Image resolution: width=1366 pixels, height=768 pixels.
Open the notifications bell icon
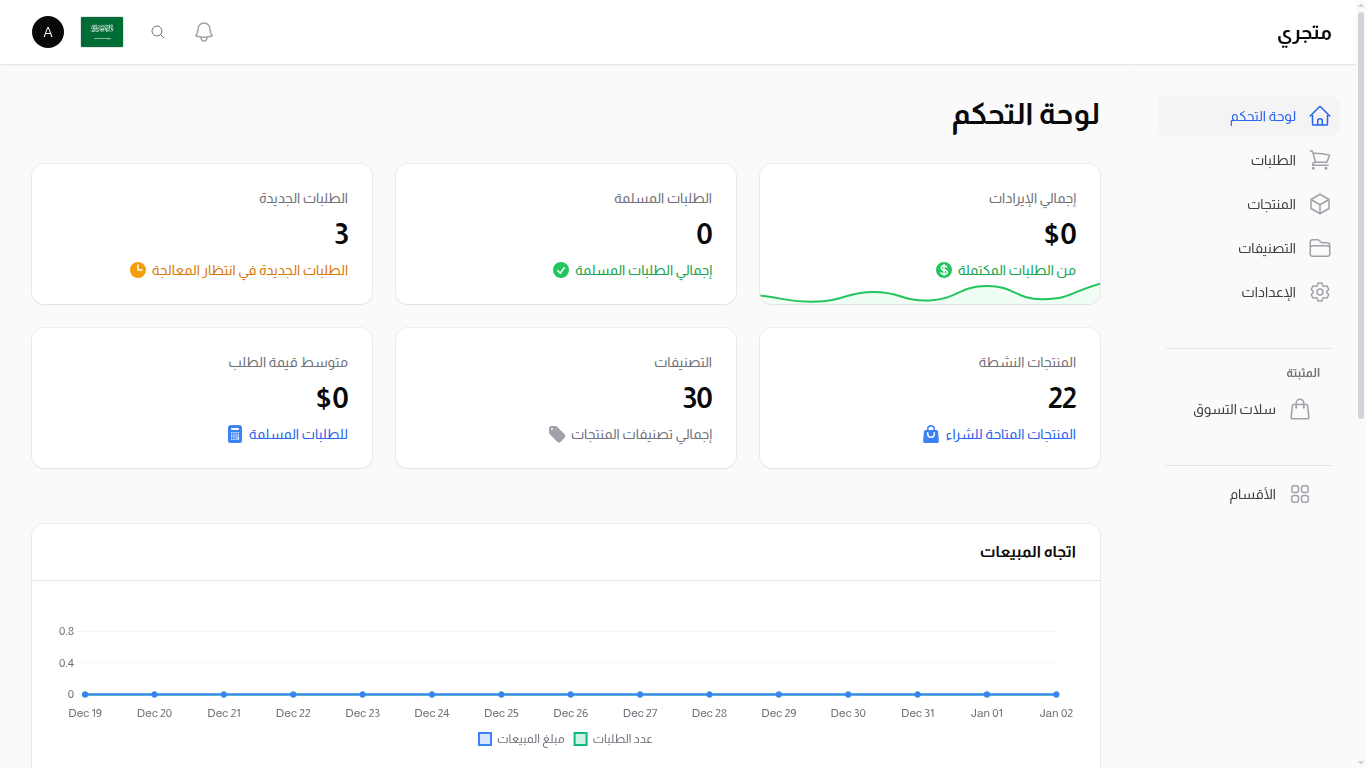click(x=203, y=31)
